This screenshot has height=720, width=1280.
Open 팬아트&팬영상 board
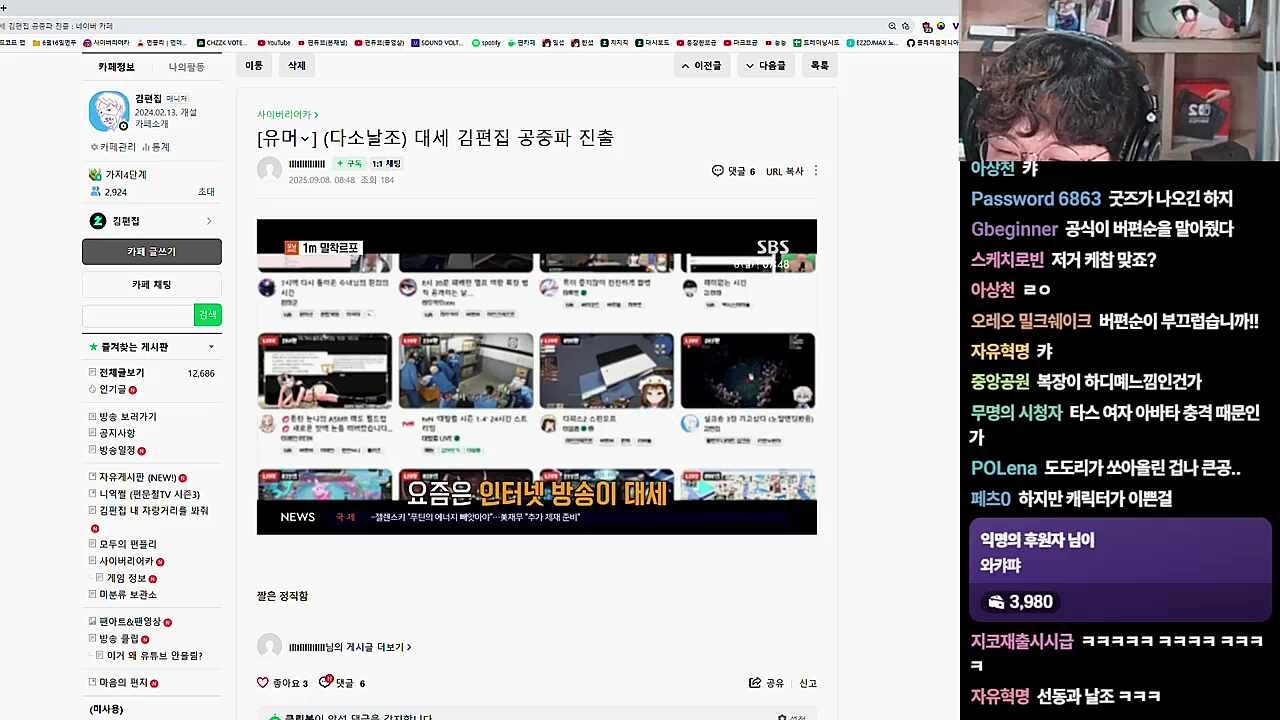coord(131,622)
